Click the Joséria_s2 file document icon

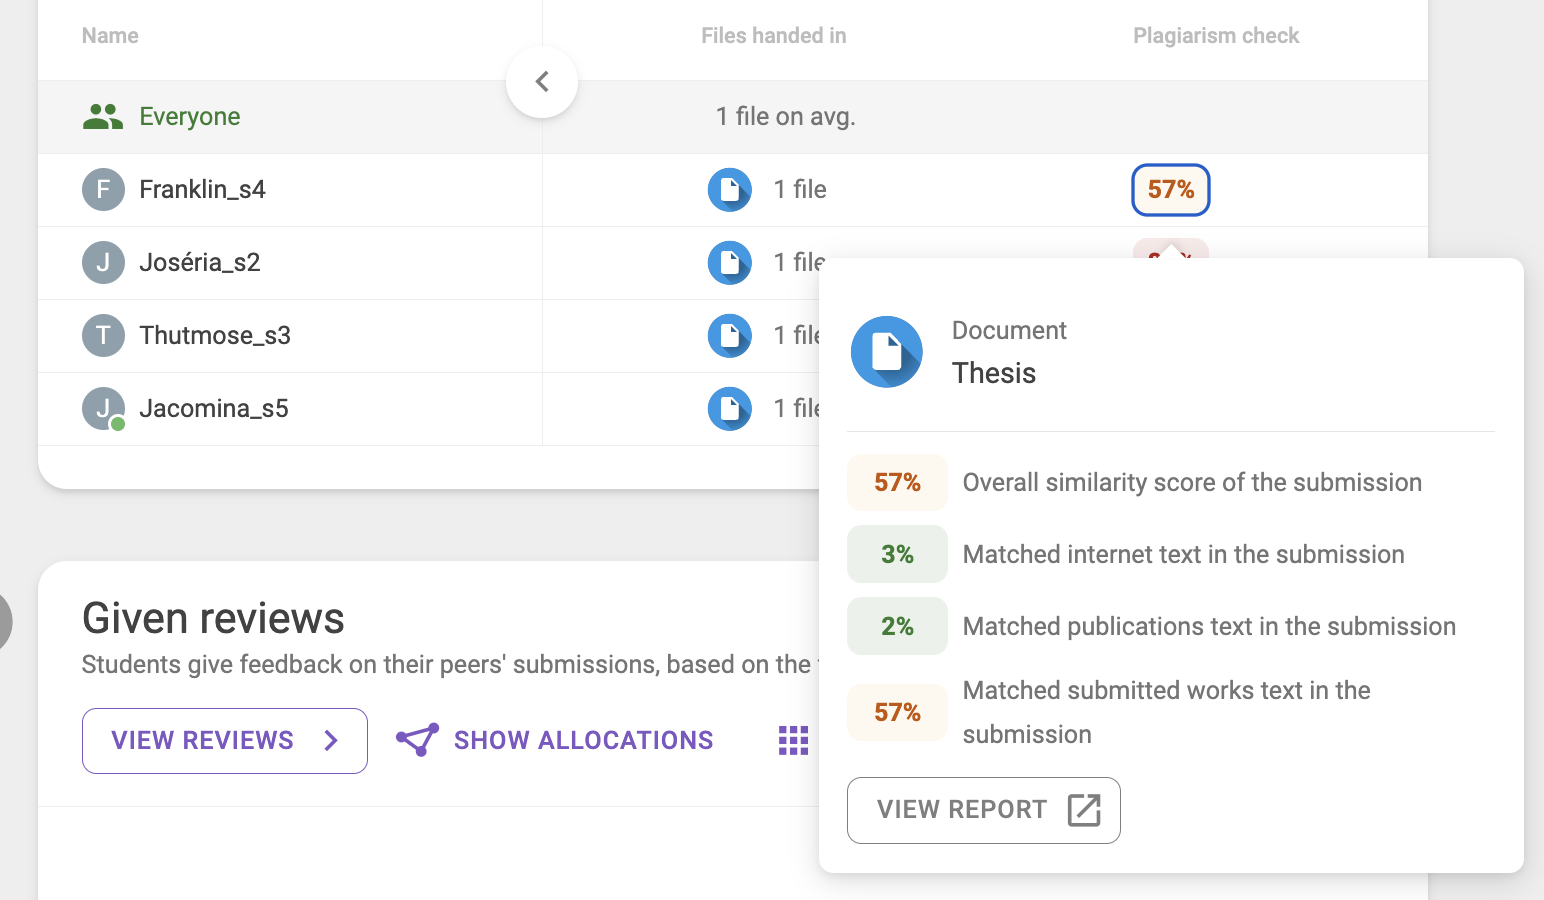tap(729, 263)
